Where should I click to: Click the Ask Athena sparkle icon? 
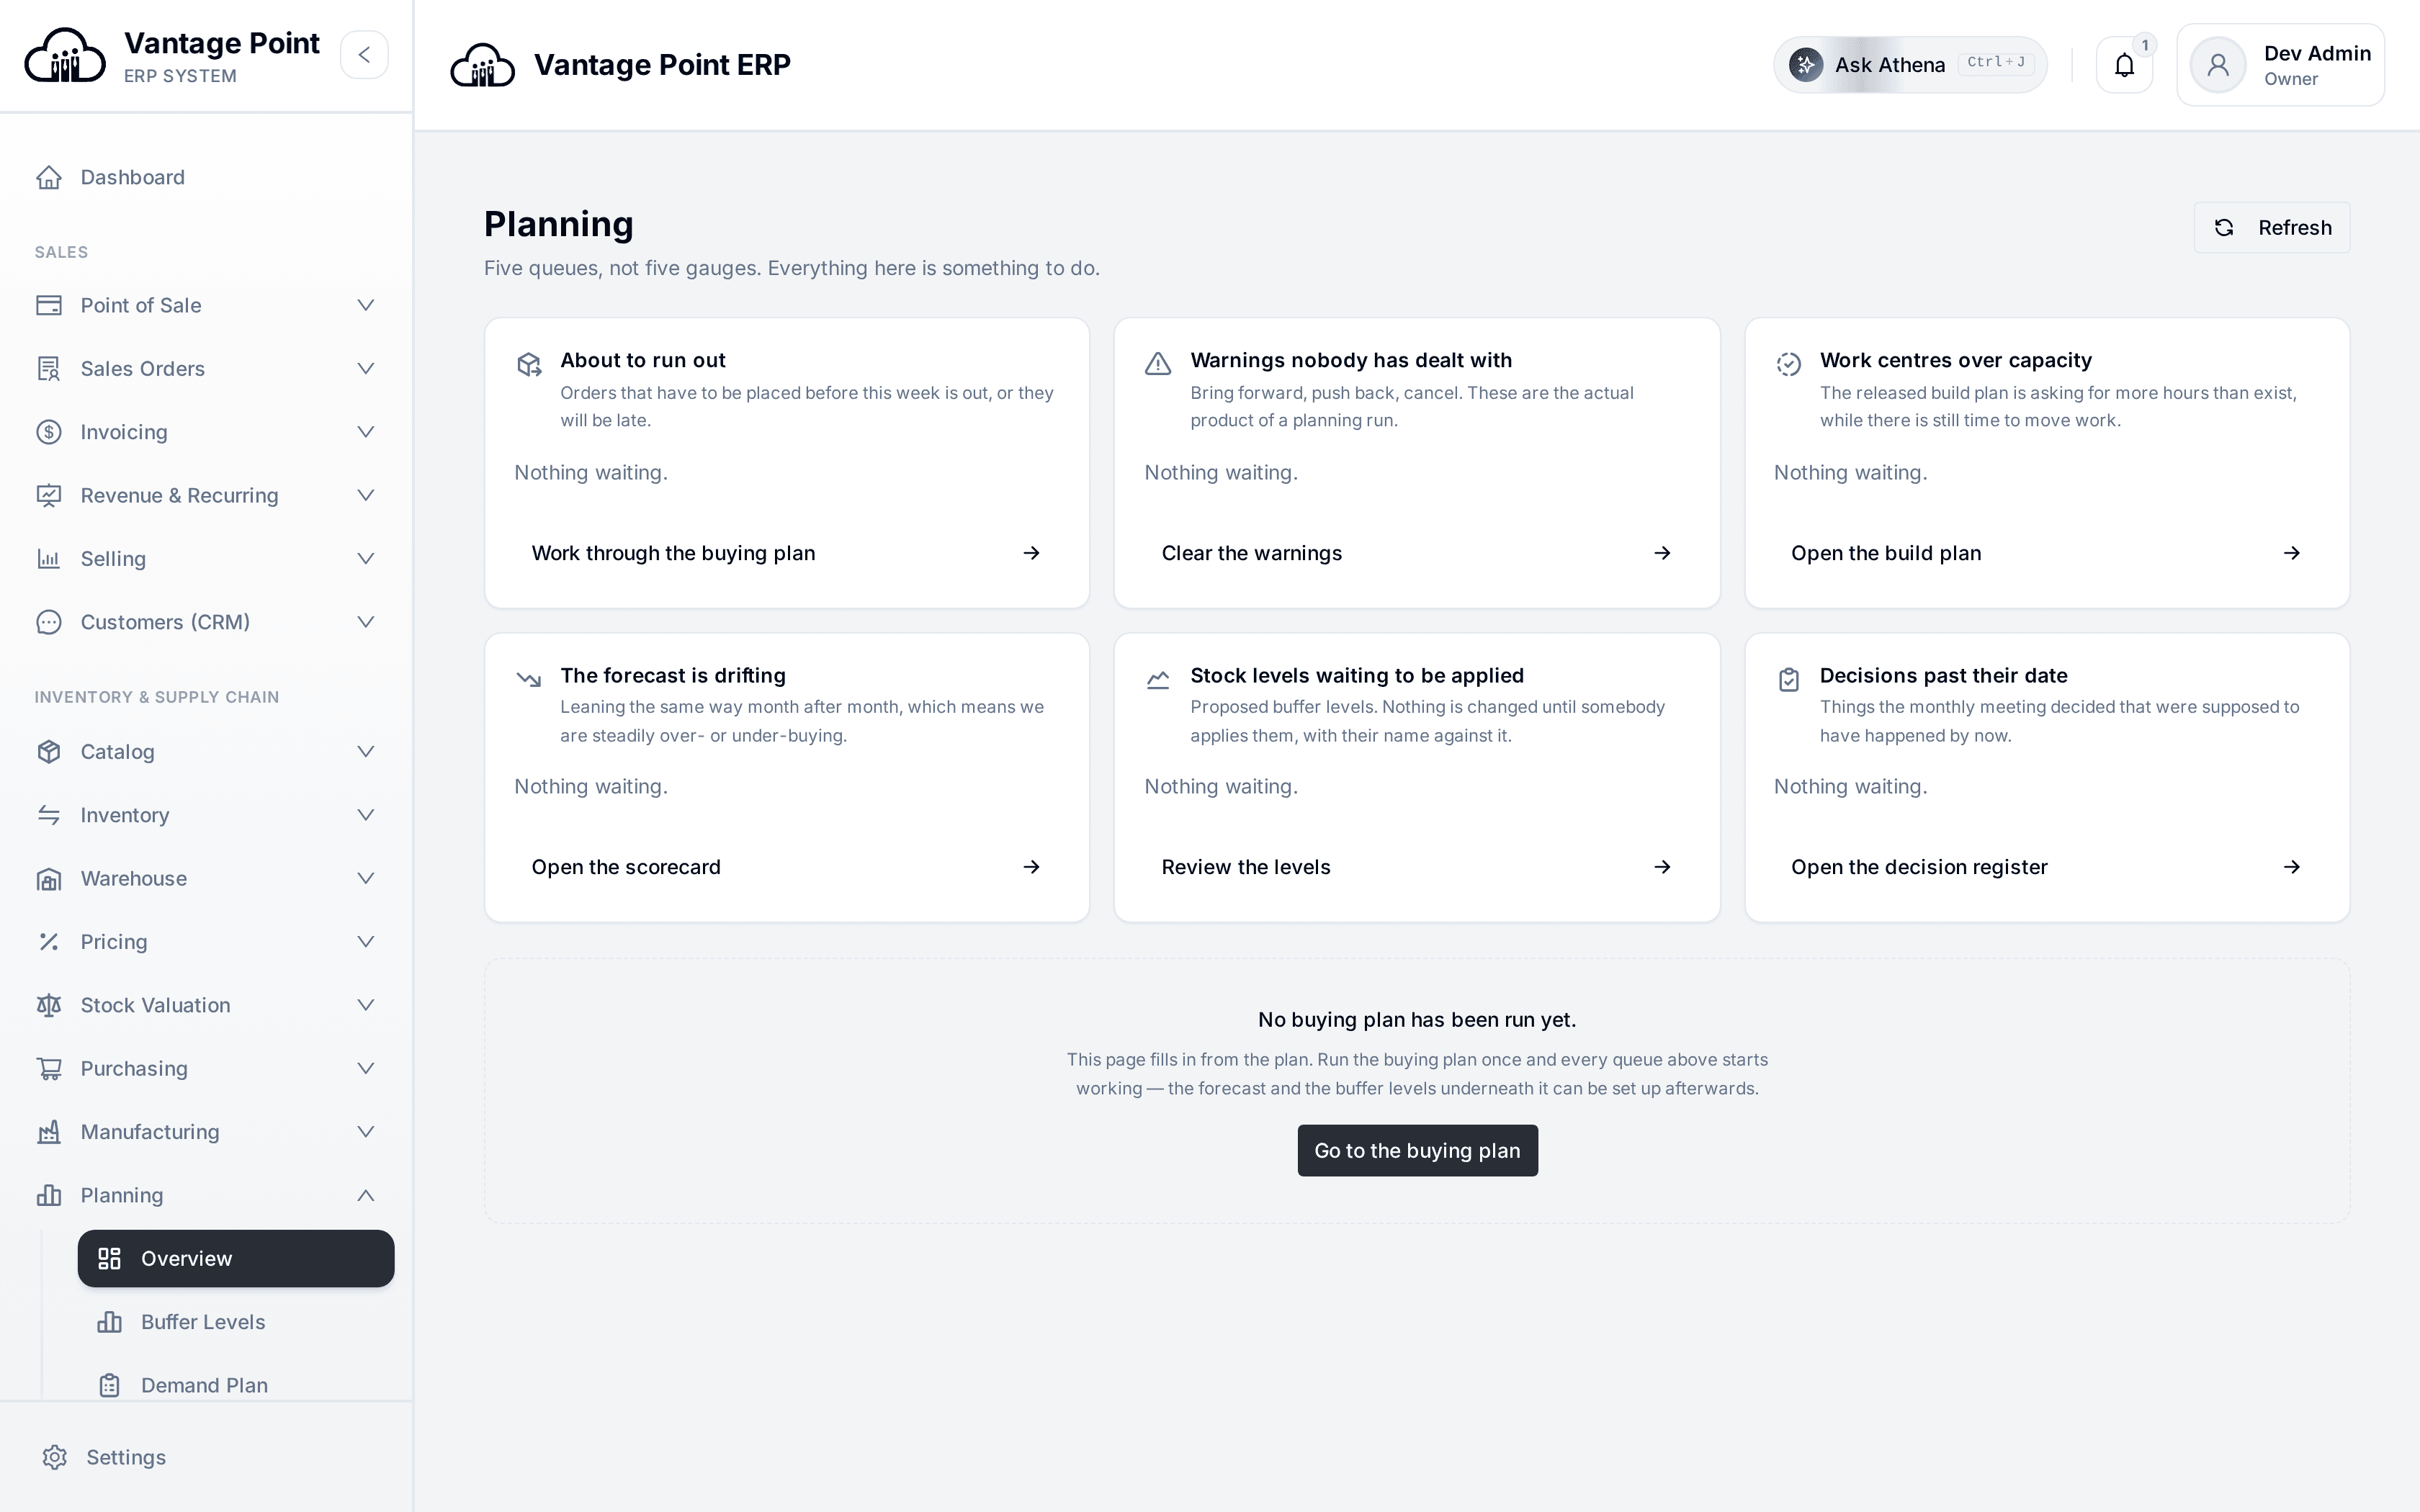point(1806,65)
